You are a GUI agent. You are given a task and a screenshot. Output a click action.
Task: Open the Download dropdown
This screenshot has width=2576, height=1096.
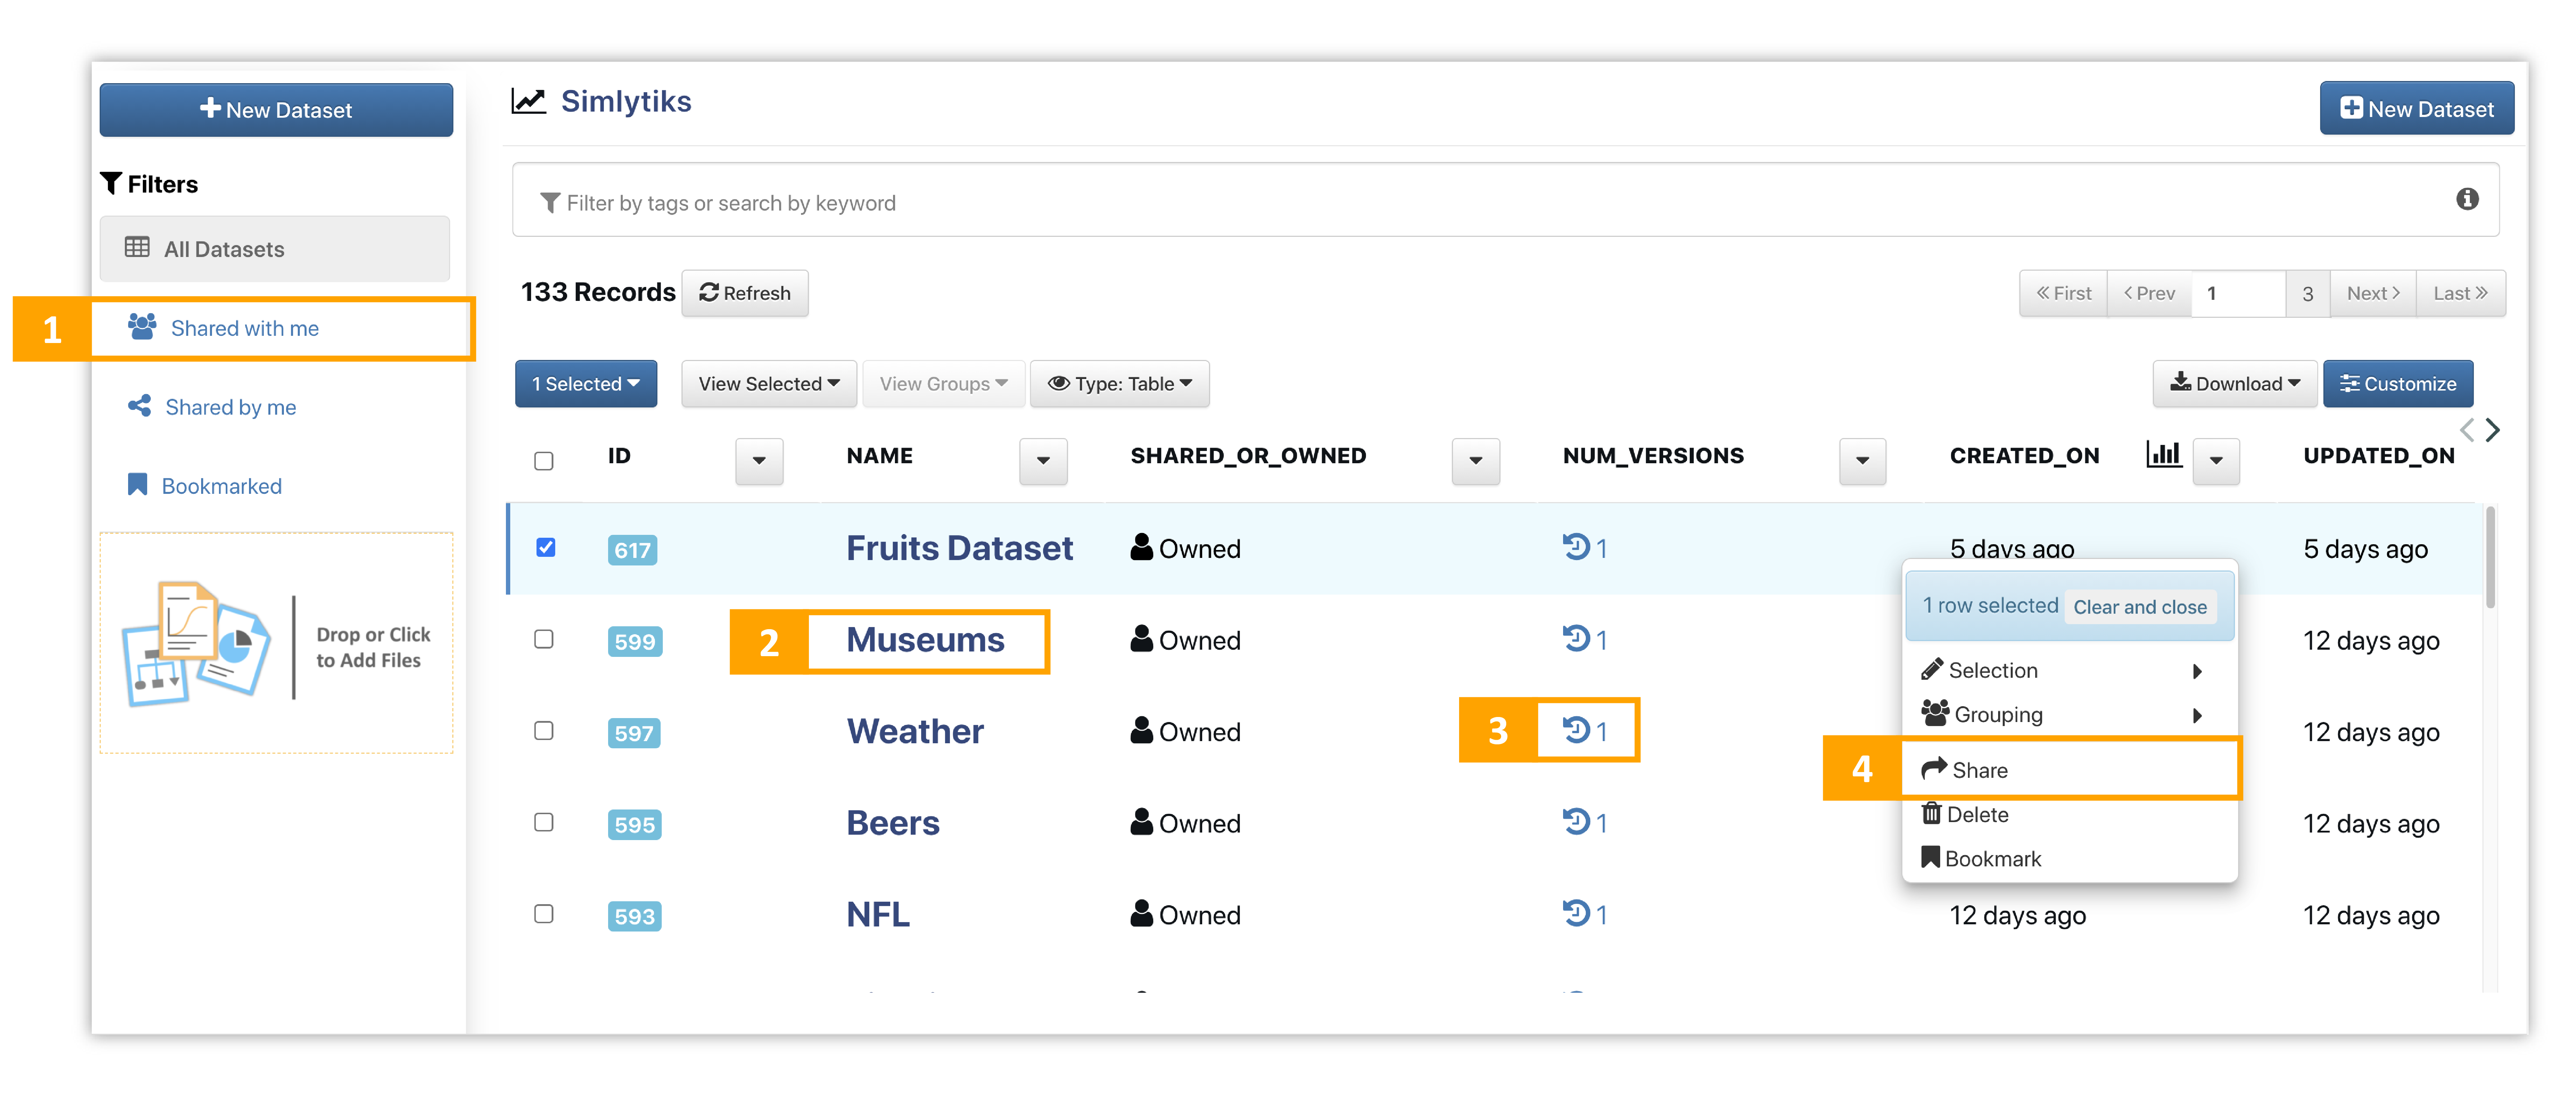click(x=2234, y=384)
